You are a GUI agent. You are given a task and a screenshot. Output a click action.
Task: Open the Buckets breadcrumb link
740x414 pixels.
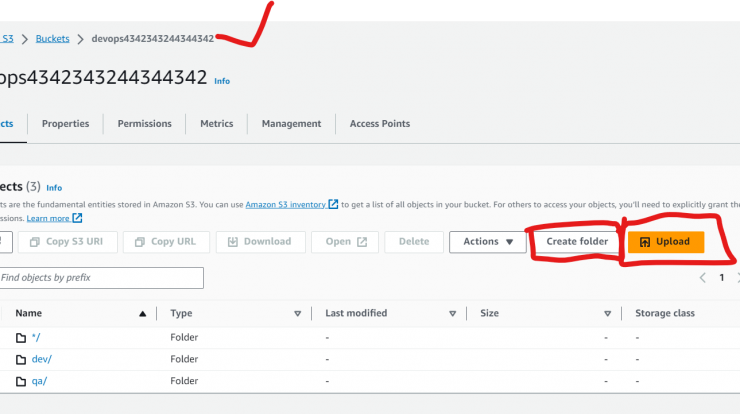coord(52,39)
